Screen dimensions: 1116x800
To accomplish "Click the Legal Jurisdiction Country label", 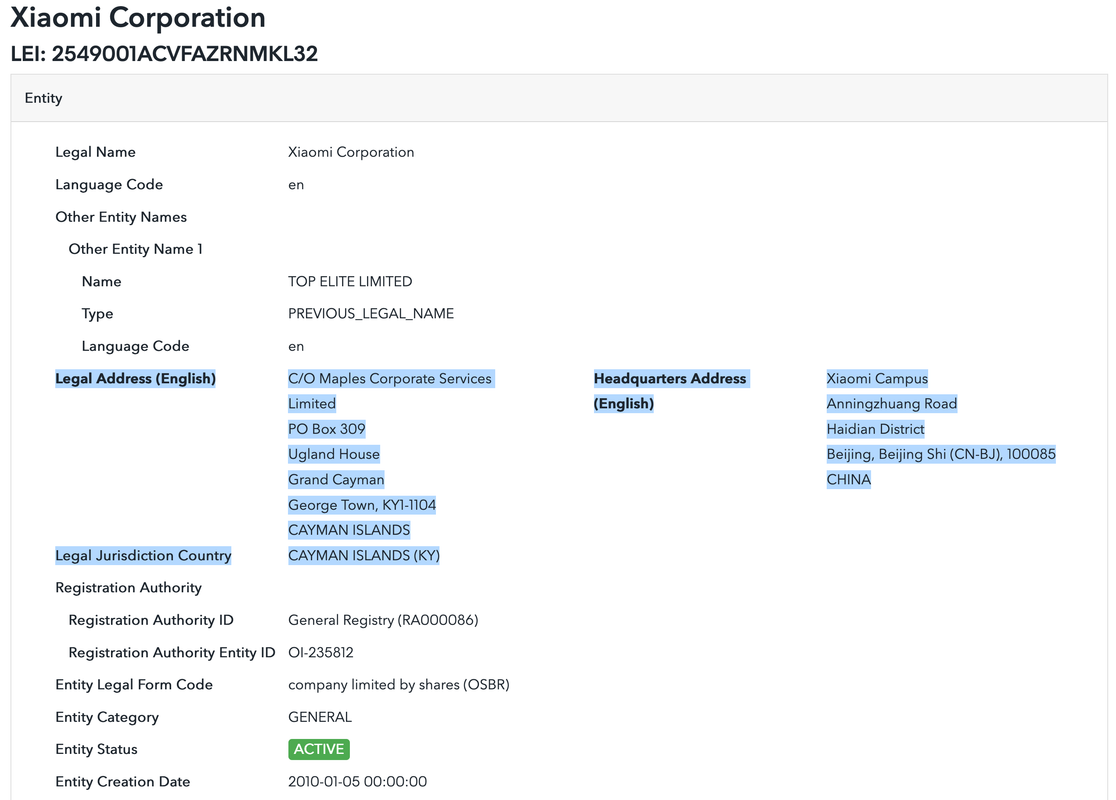I will (144, 556).
